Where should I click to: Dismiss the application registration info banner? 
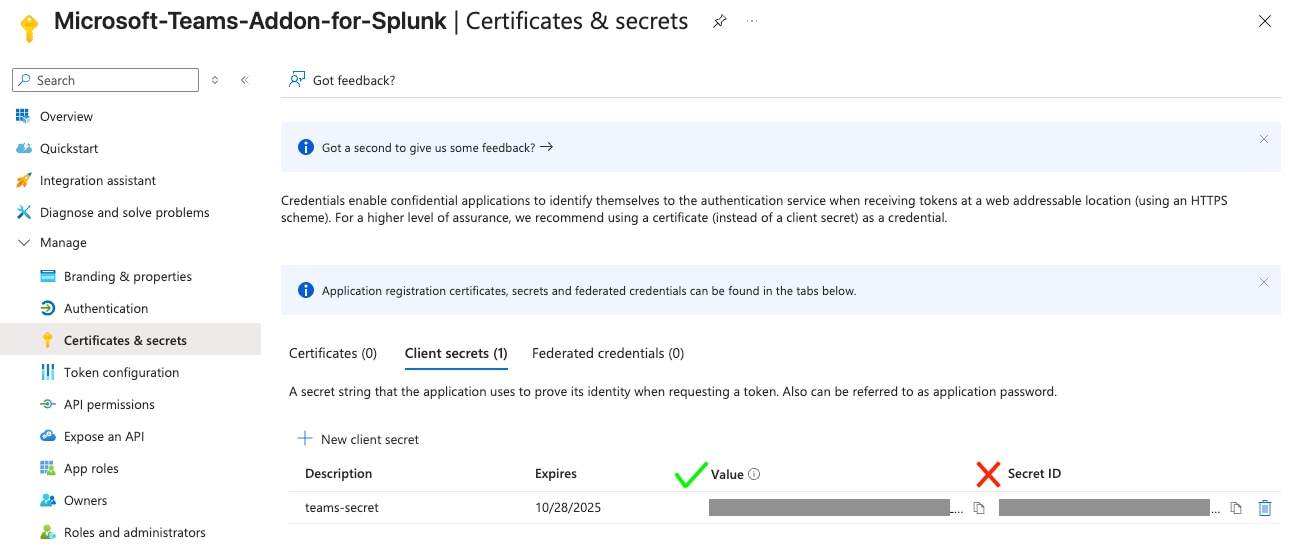pos(1264,282)
